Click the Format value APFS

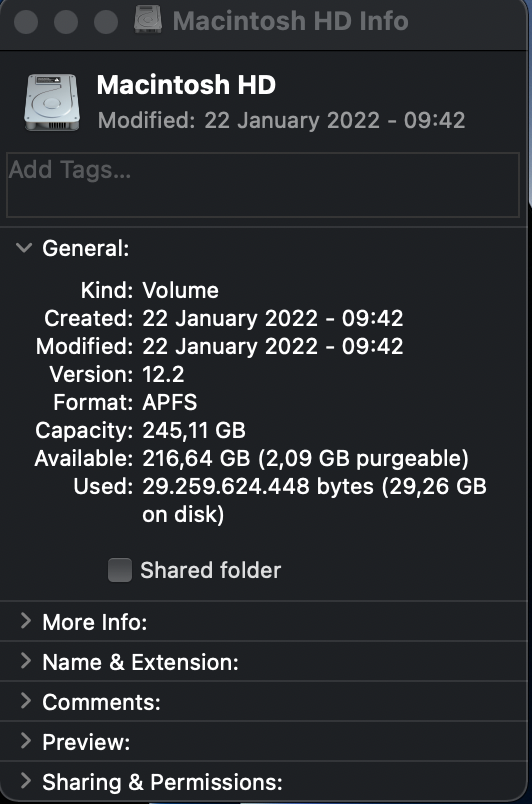pyautogui.click(x=170, y=403)
